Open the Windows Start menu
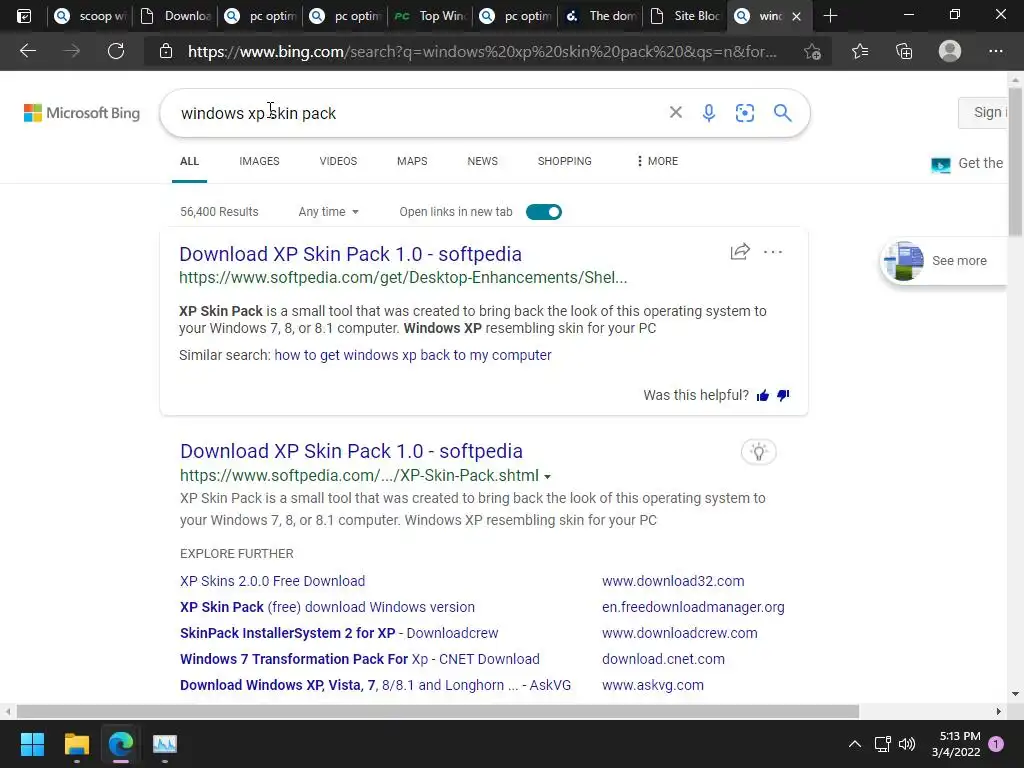The image size is (1024, 768). [32, 744]
